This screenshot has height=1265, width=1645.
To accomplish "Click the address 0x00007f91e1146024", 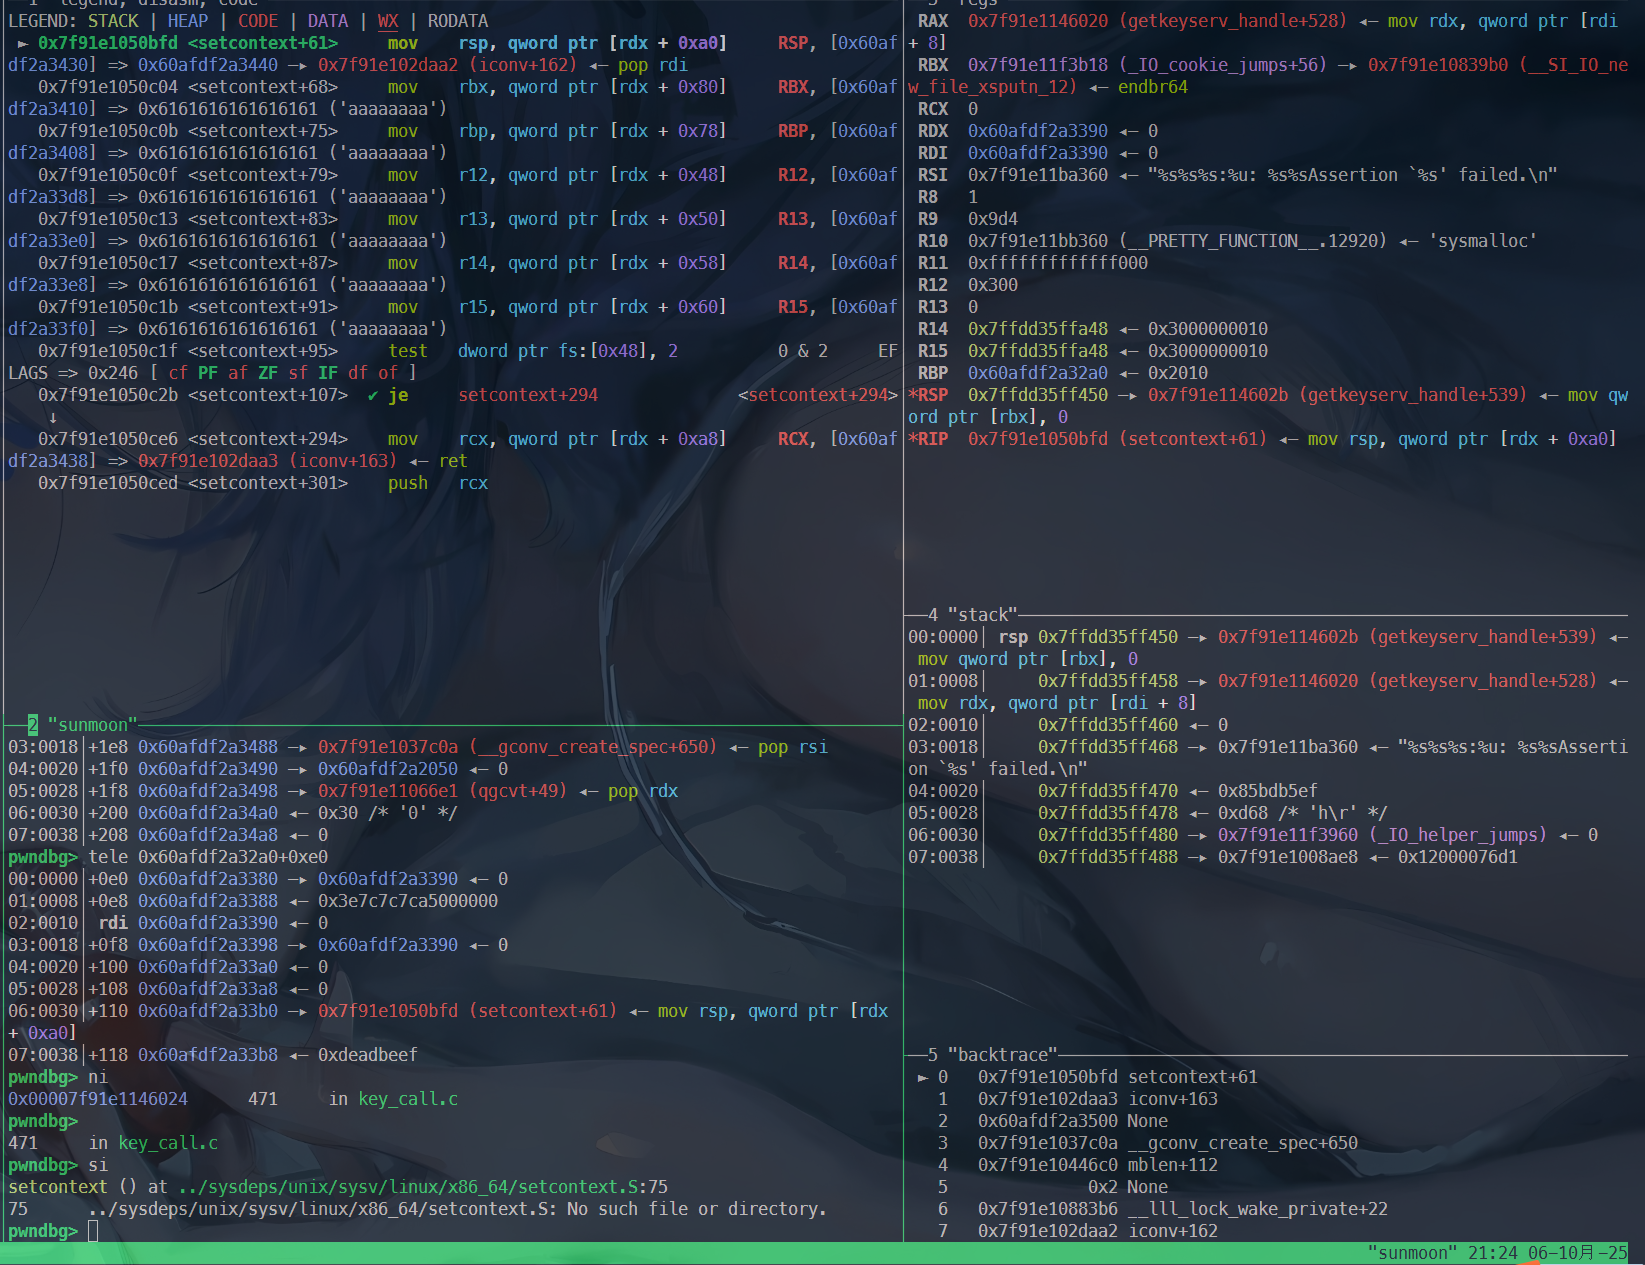I will click(x=98, y=1099).
